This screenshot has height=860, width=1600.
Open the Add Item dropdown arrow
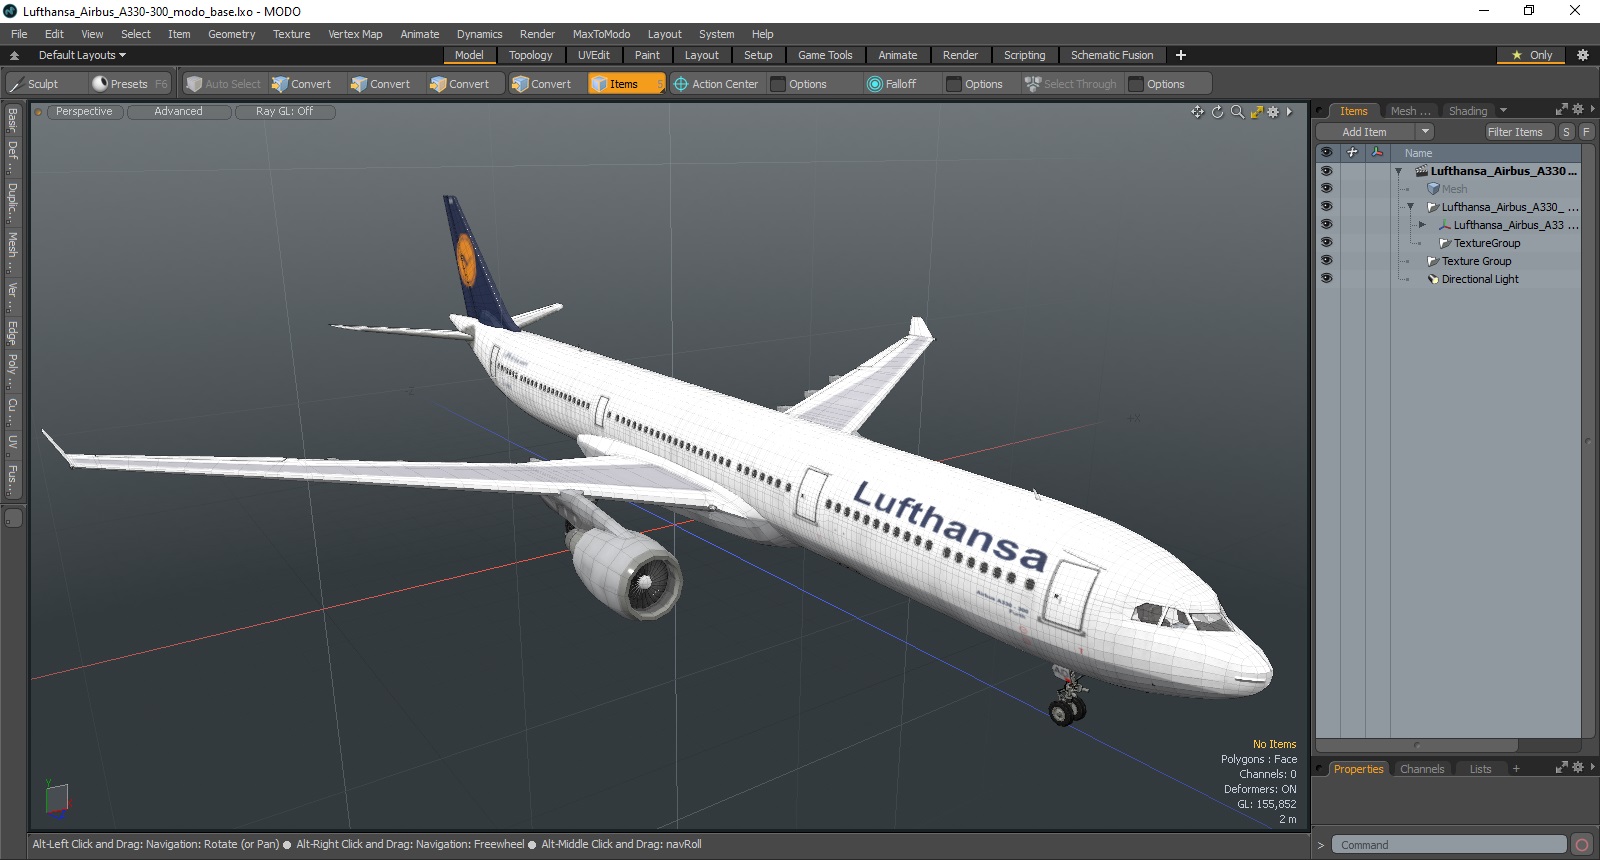coord(1425,132)
